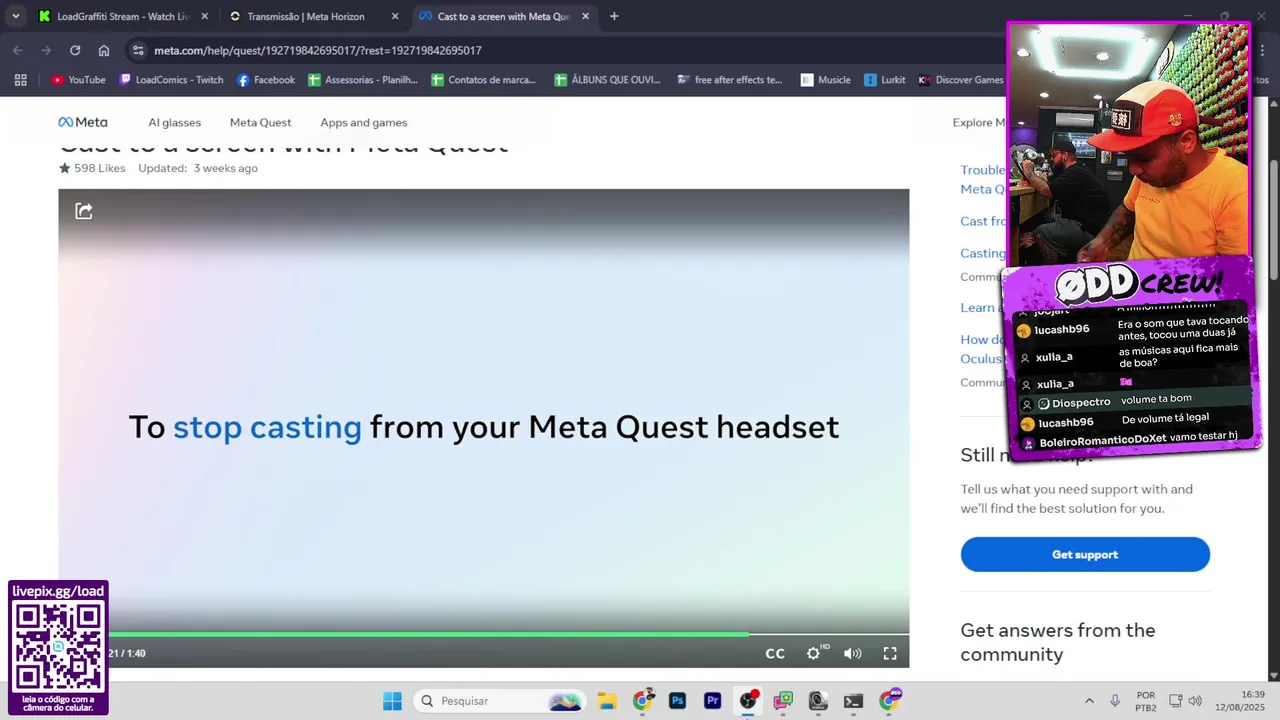Click the Get support button
Viewport: 1280px width, 720px height.
click(x=1085, y=554)
